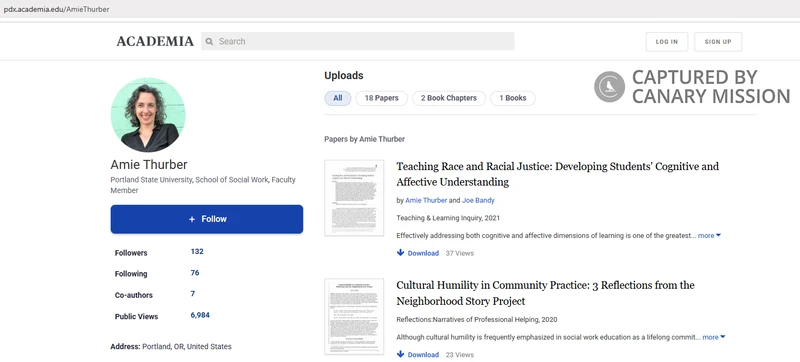800x362 pixels.
Task: View the 76 following count
Action: tap(195, 273)
